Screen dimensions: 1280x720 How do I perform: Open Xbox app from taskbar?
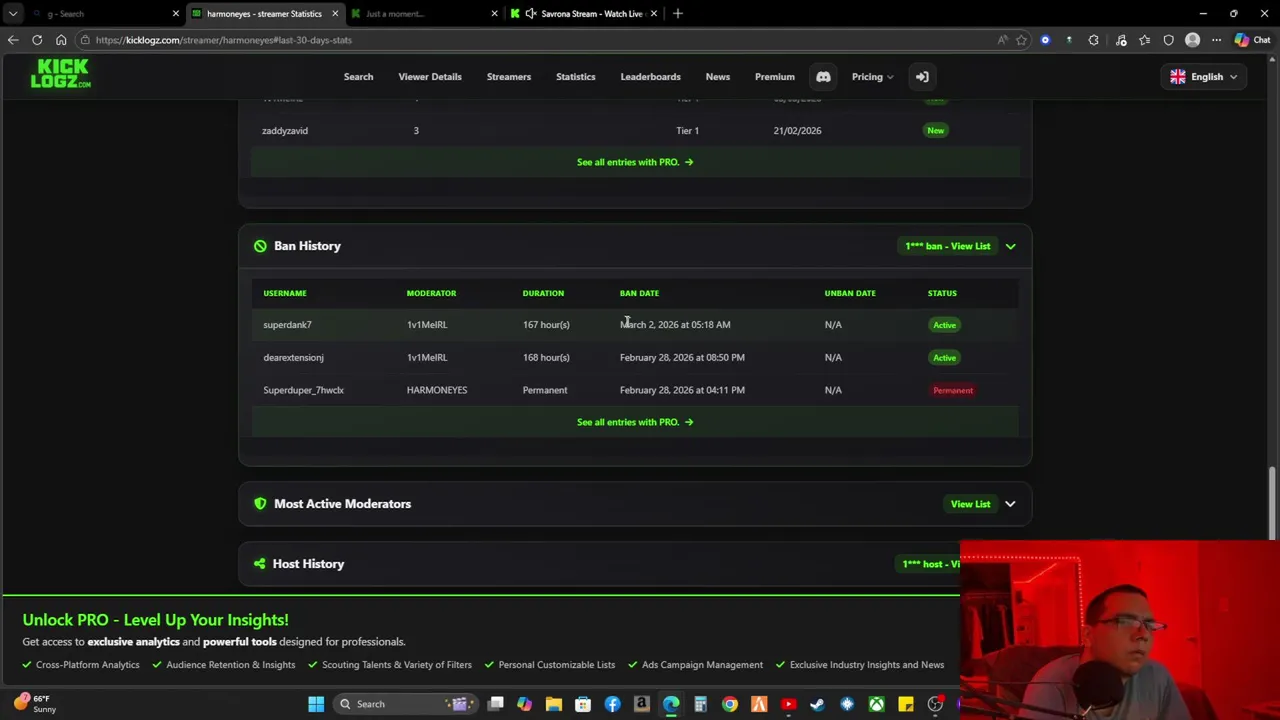pyautogui.click(x=876, y=704)
